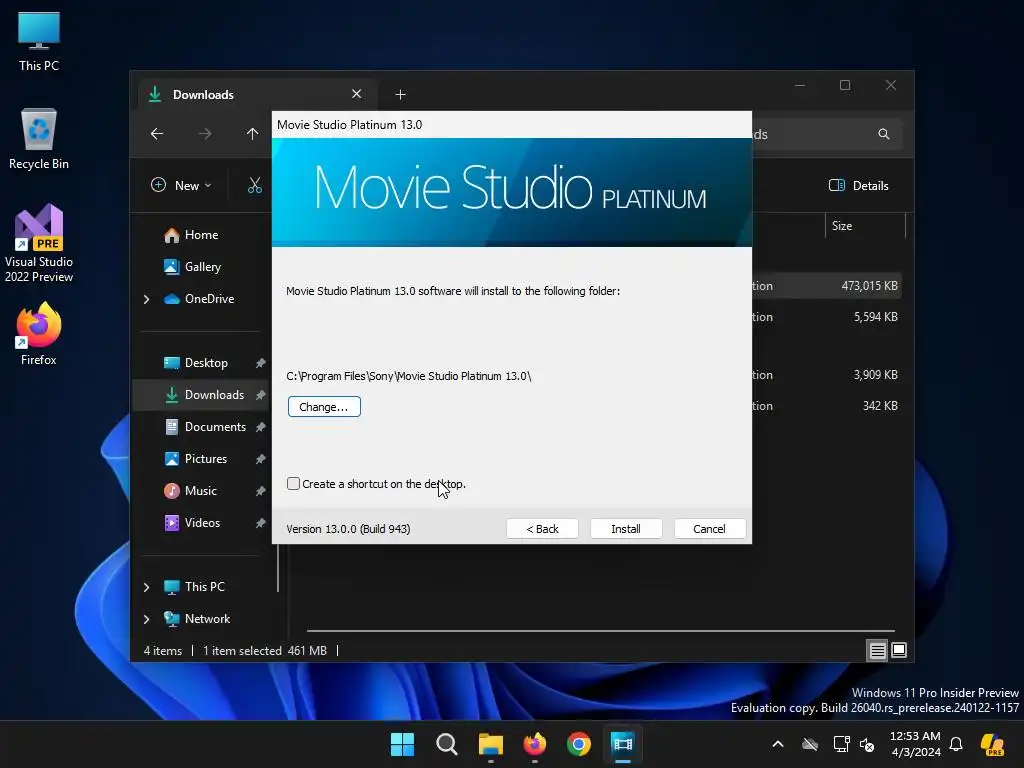This screenshot has width=1024, height=768.
Task: Click the network display tray icon
Action: (841, 744)
